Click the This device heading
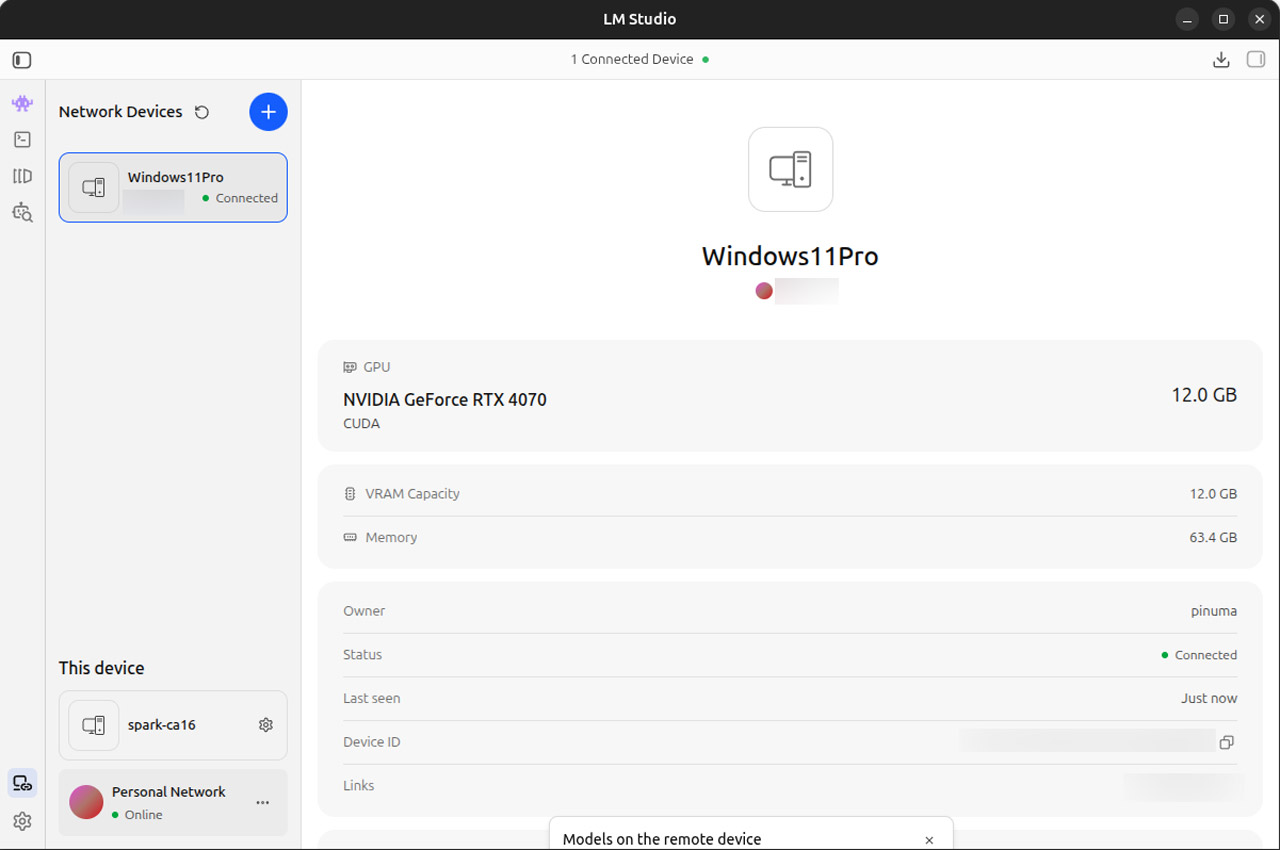The image size is (1280, 850). [102, 668]
